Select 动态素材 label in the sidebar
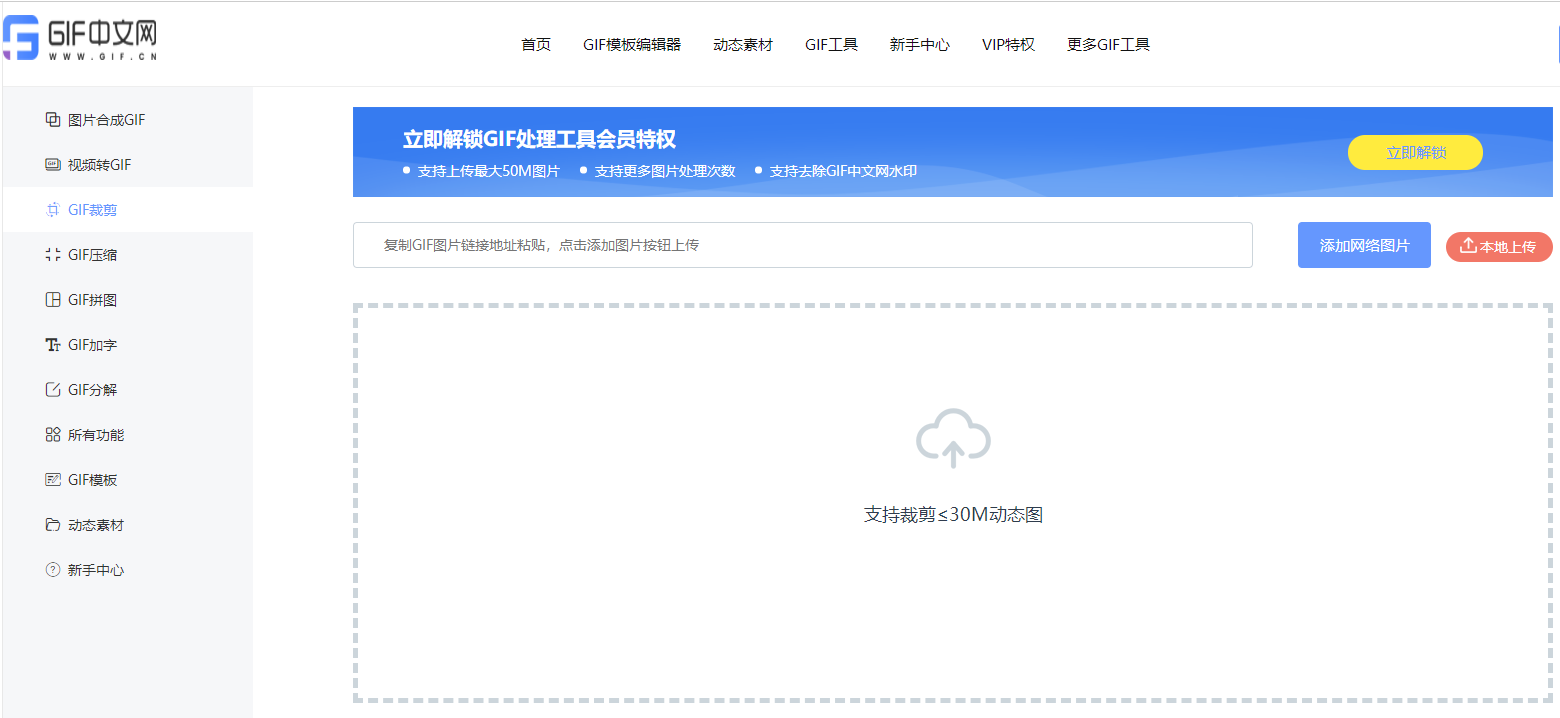 point(96,525)
